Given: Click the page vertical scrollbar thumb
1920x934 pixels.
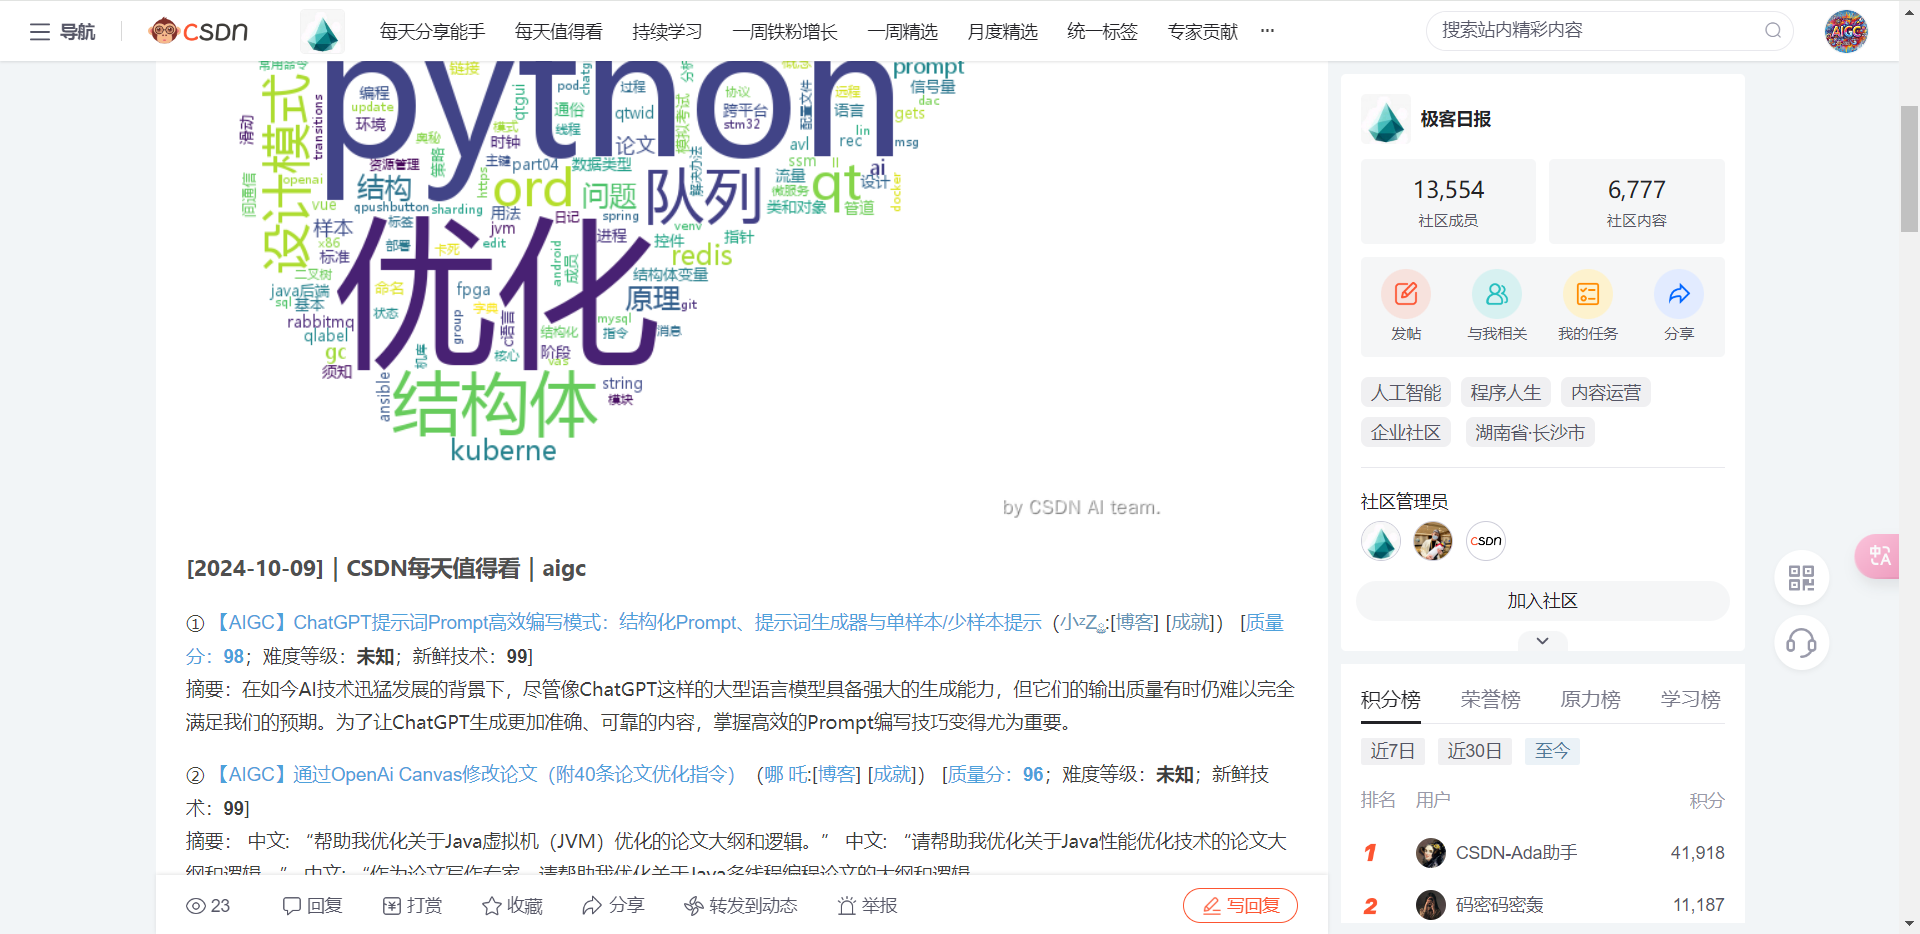Looking at the screenshot, I should pyautogui.click(x=1909, y=168).
